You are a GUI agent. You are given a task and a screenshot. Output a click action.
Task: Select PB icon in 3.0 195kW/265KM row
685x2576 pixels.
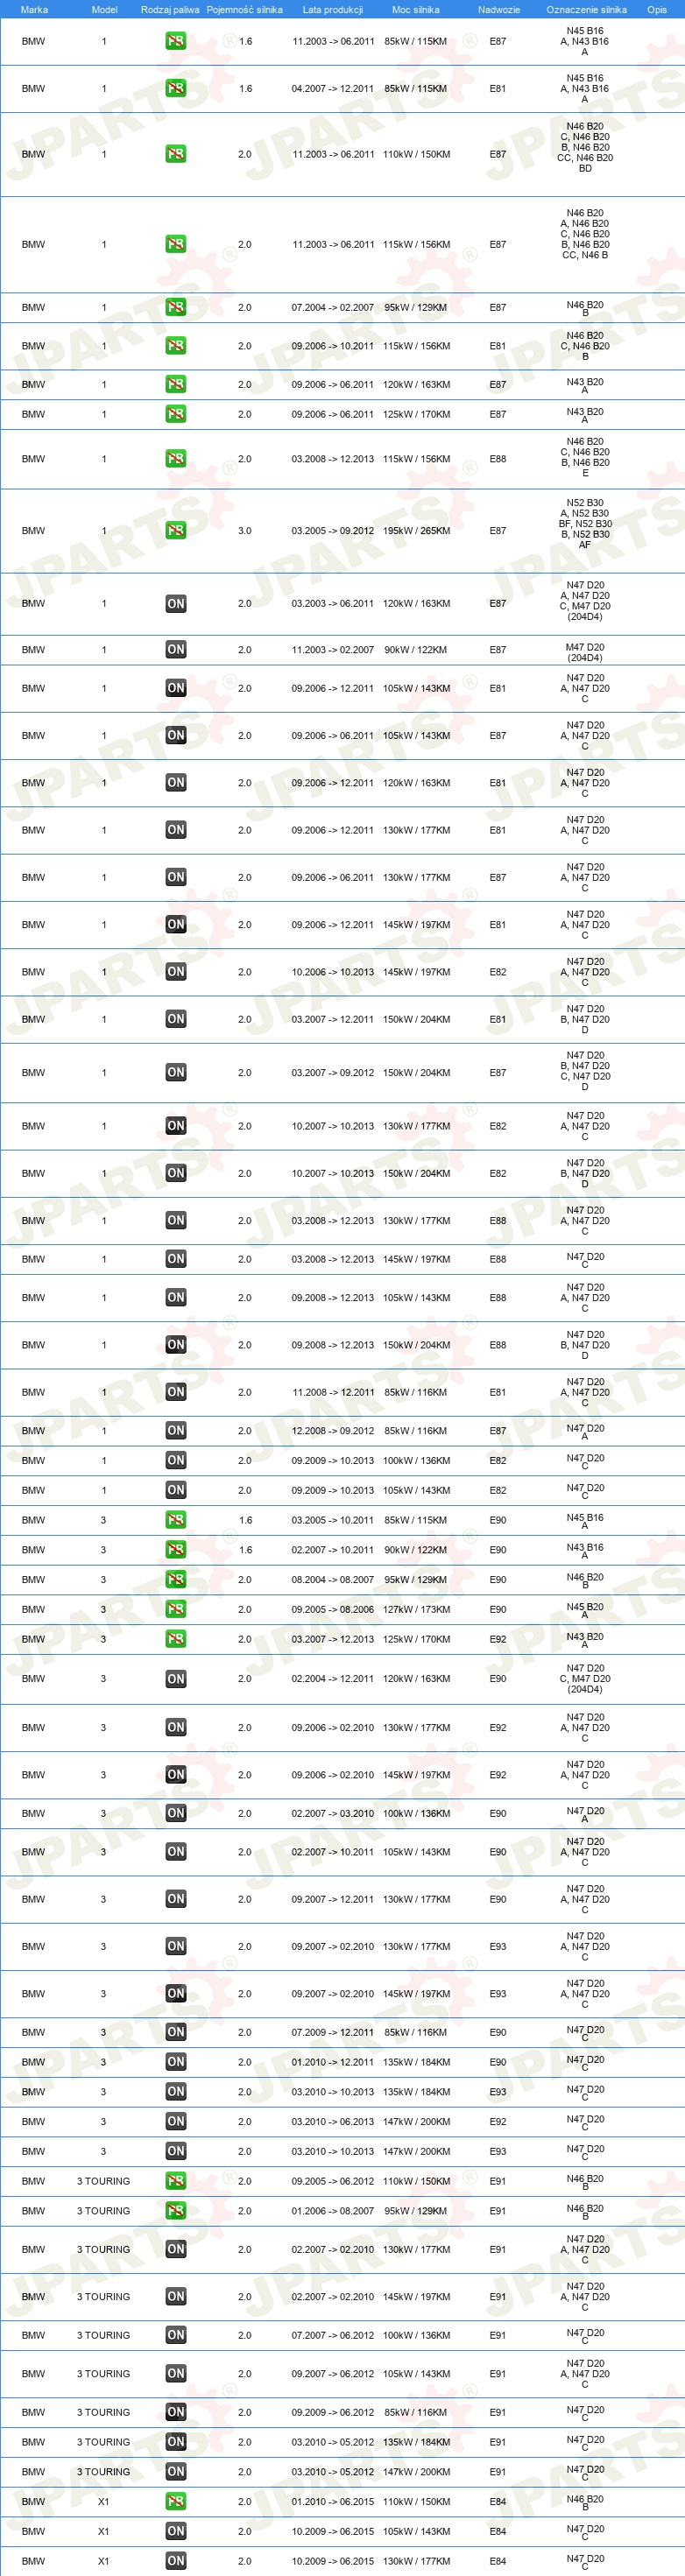tap(176, 530)
